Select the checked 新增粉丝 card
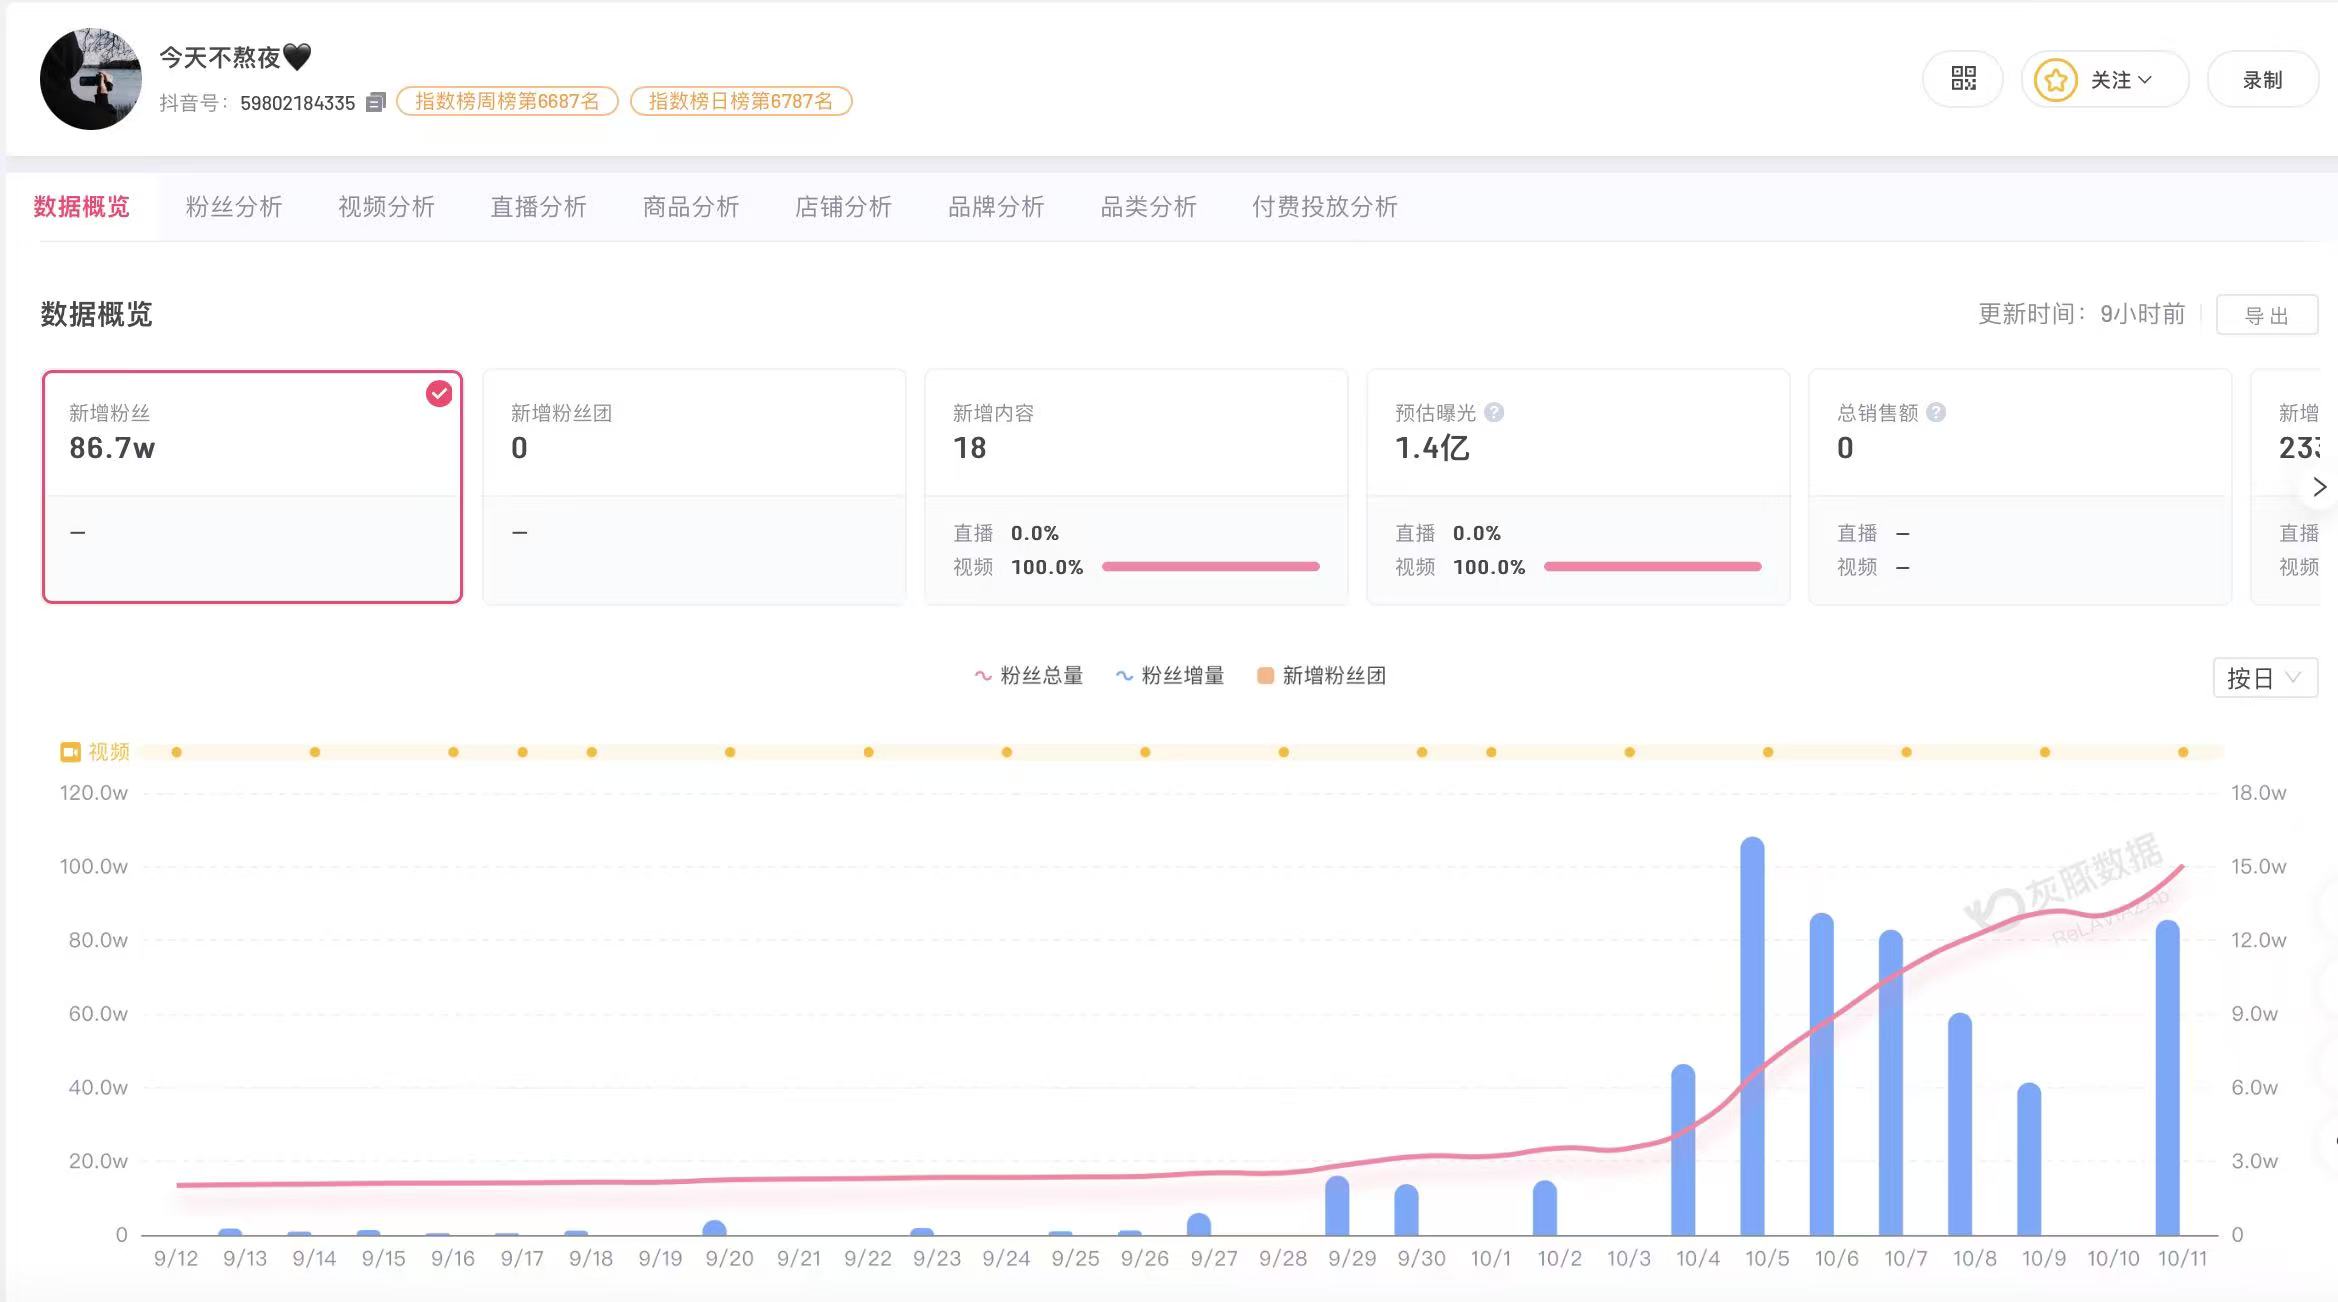The image size is (2338, 1302). [x=252, y=487]
